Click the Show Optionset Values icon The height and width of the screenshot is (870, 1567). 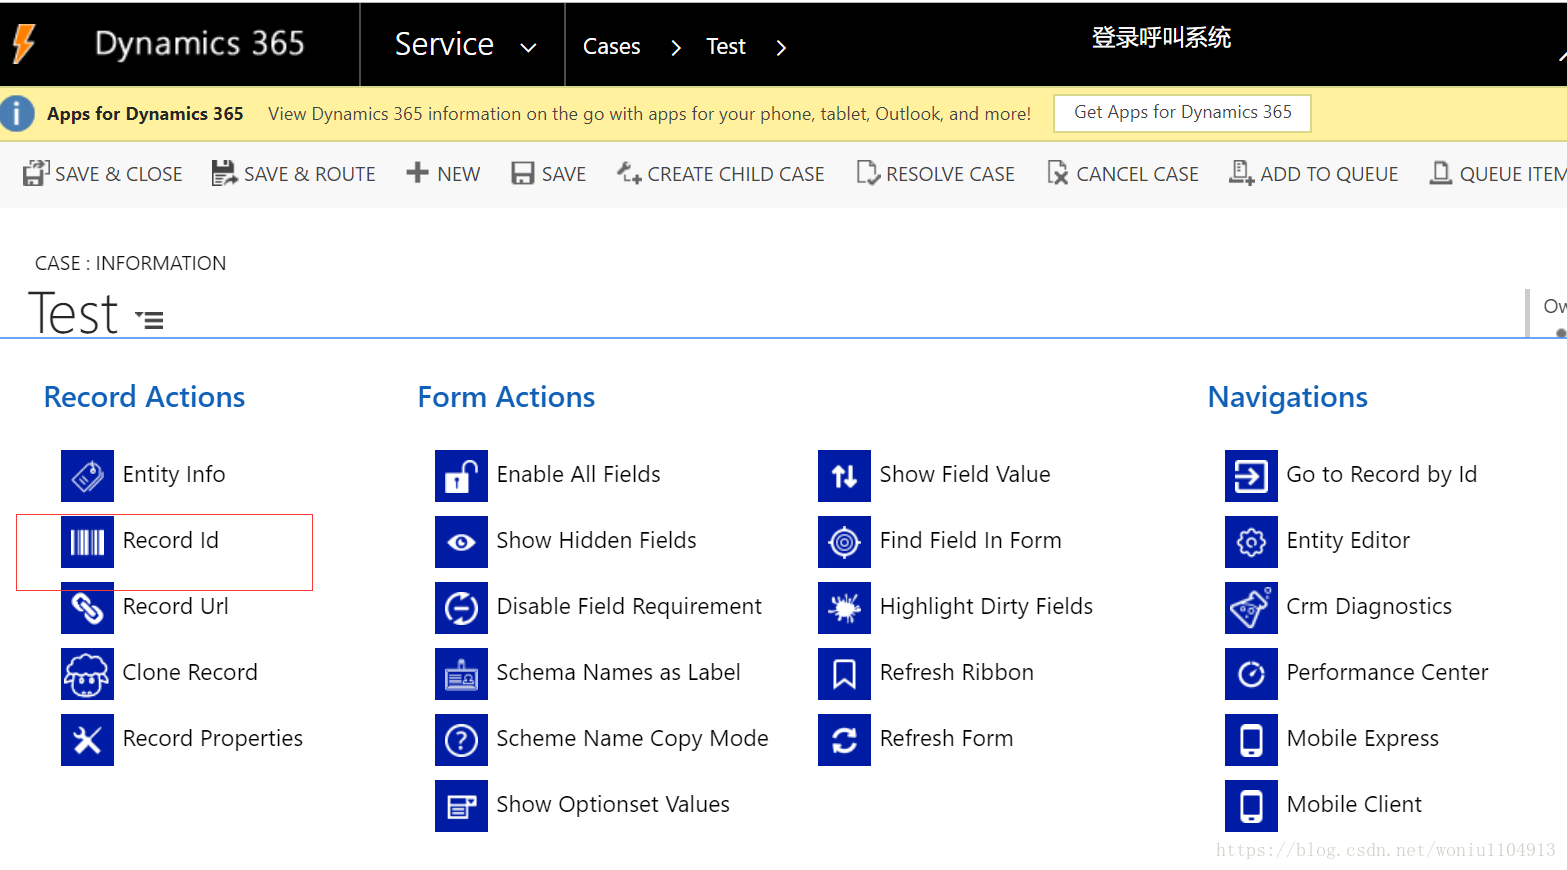tap(461, 806)
